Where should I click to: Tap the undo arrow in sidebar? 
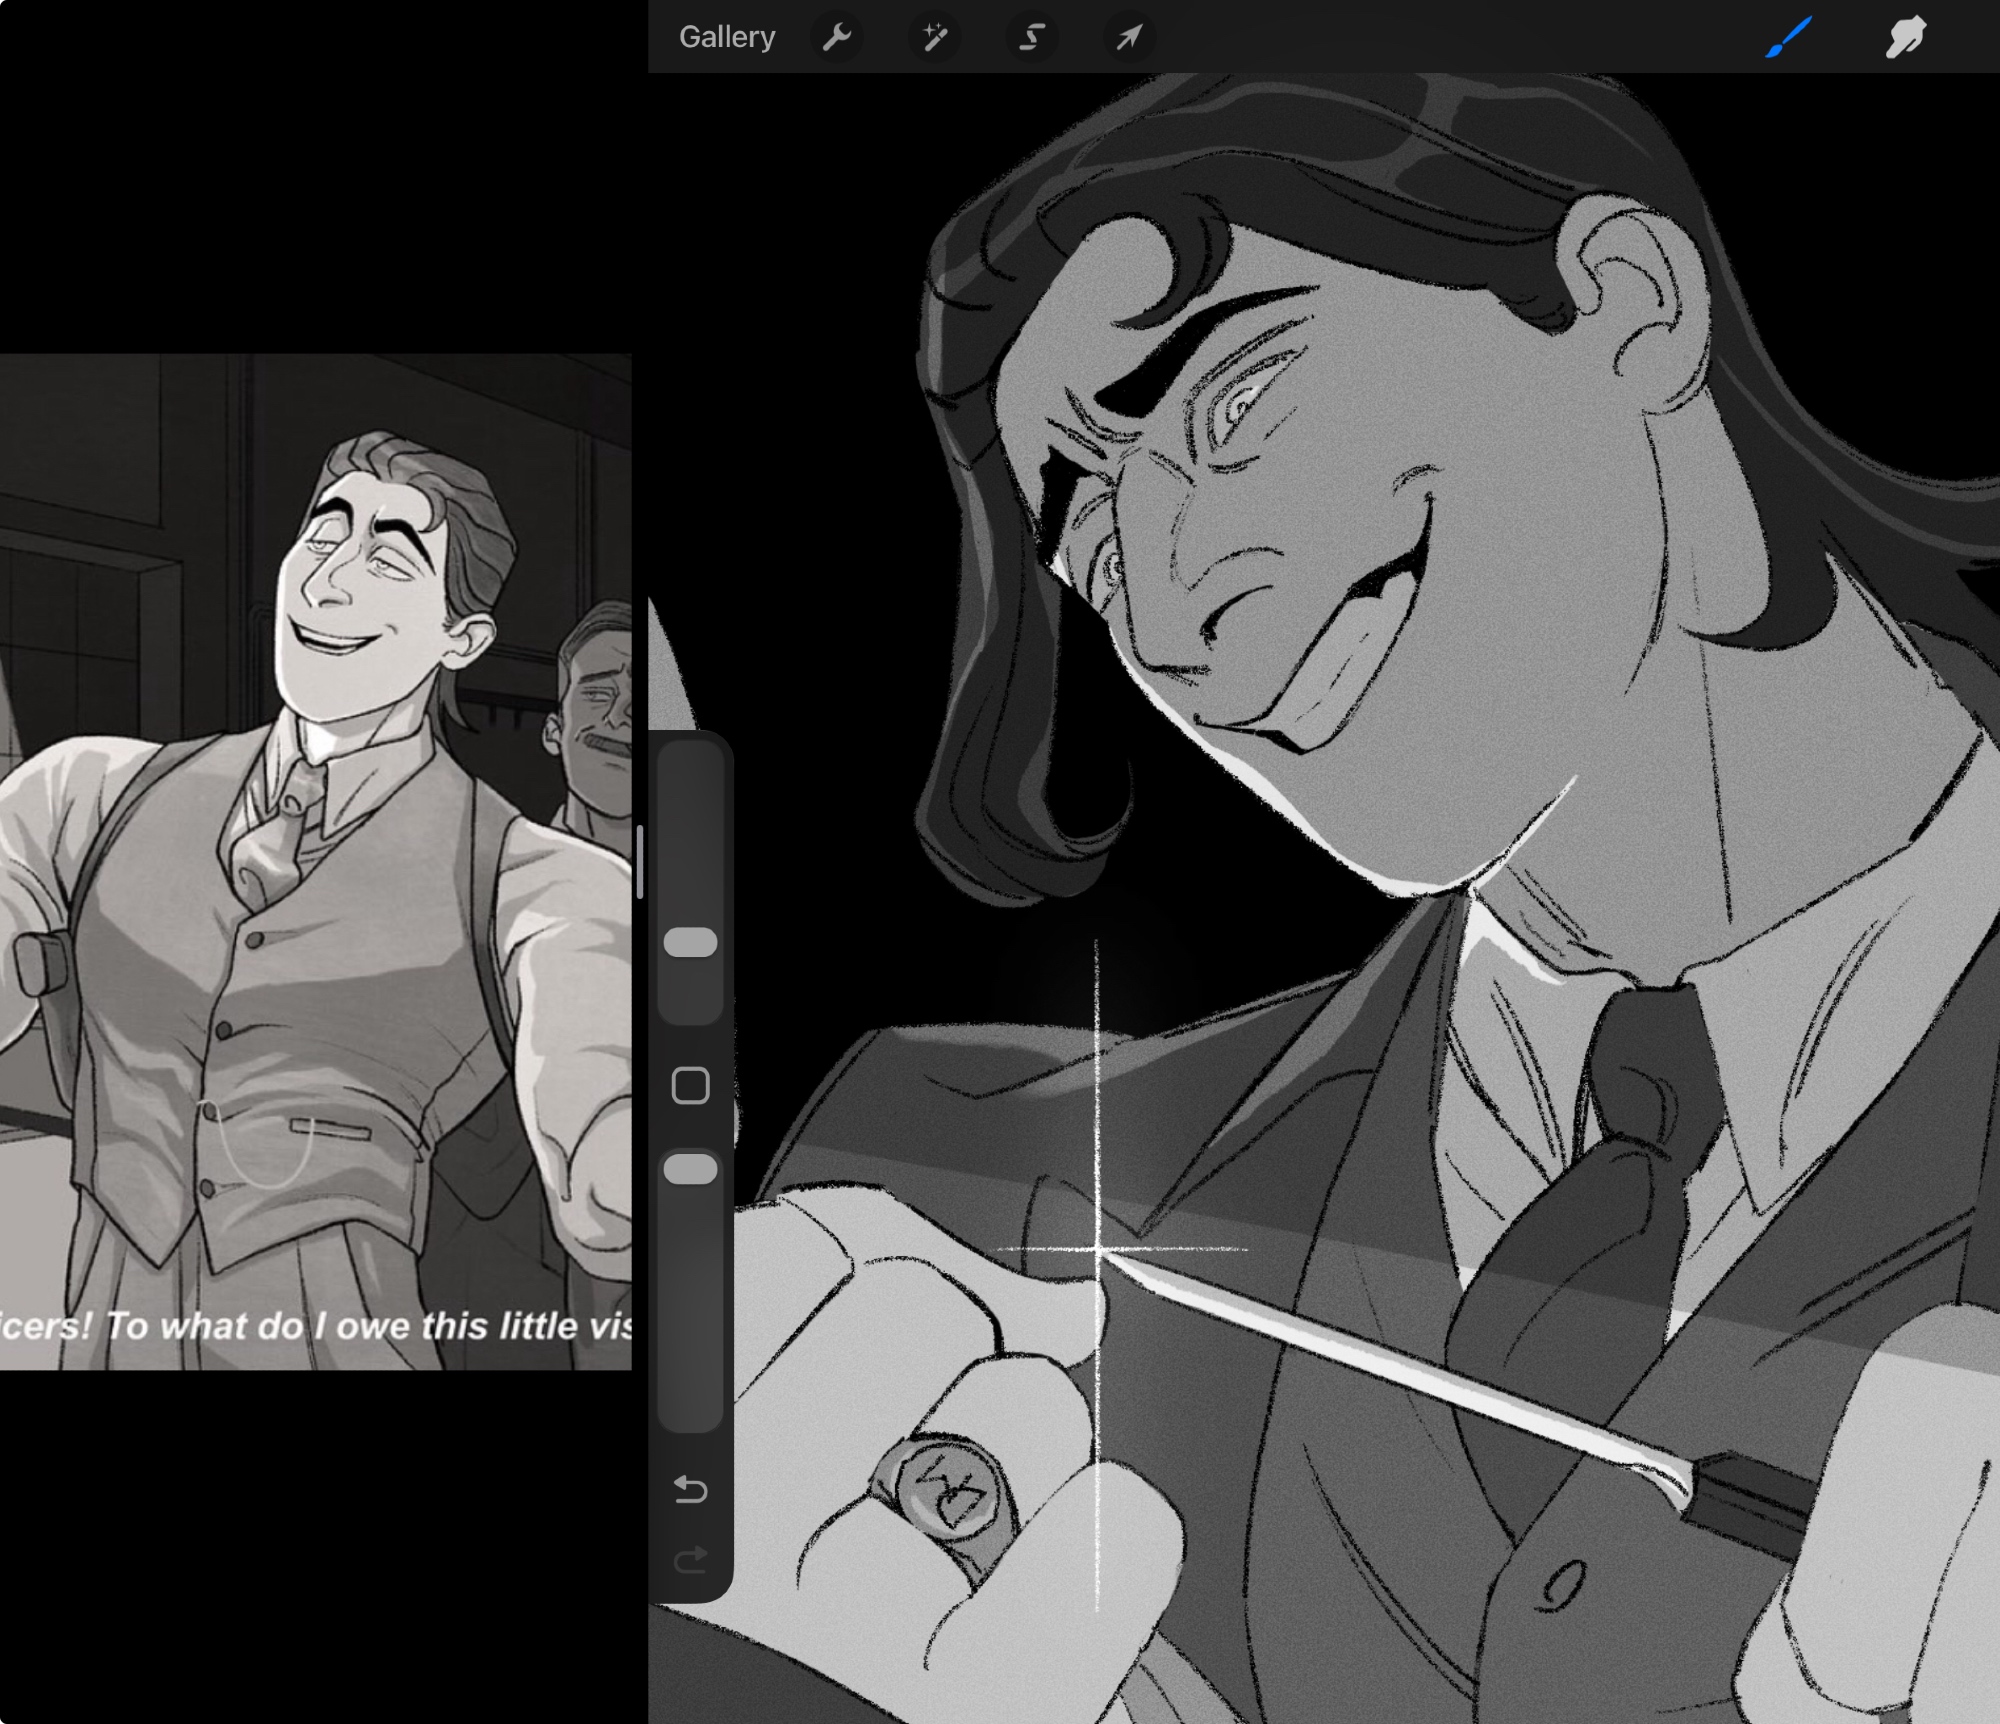pyautogui.click(x=690, y=1490)
